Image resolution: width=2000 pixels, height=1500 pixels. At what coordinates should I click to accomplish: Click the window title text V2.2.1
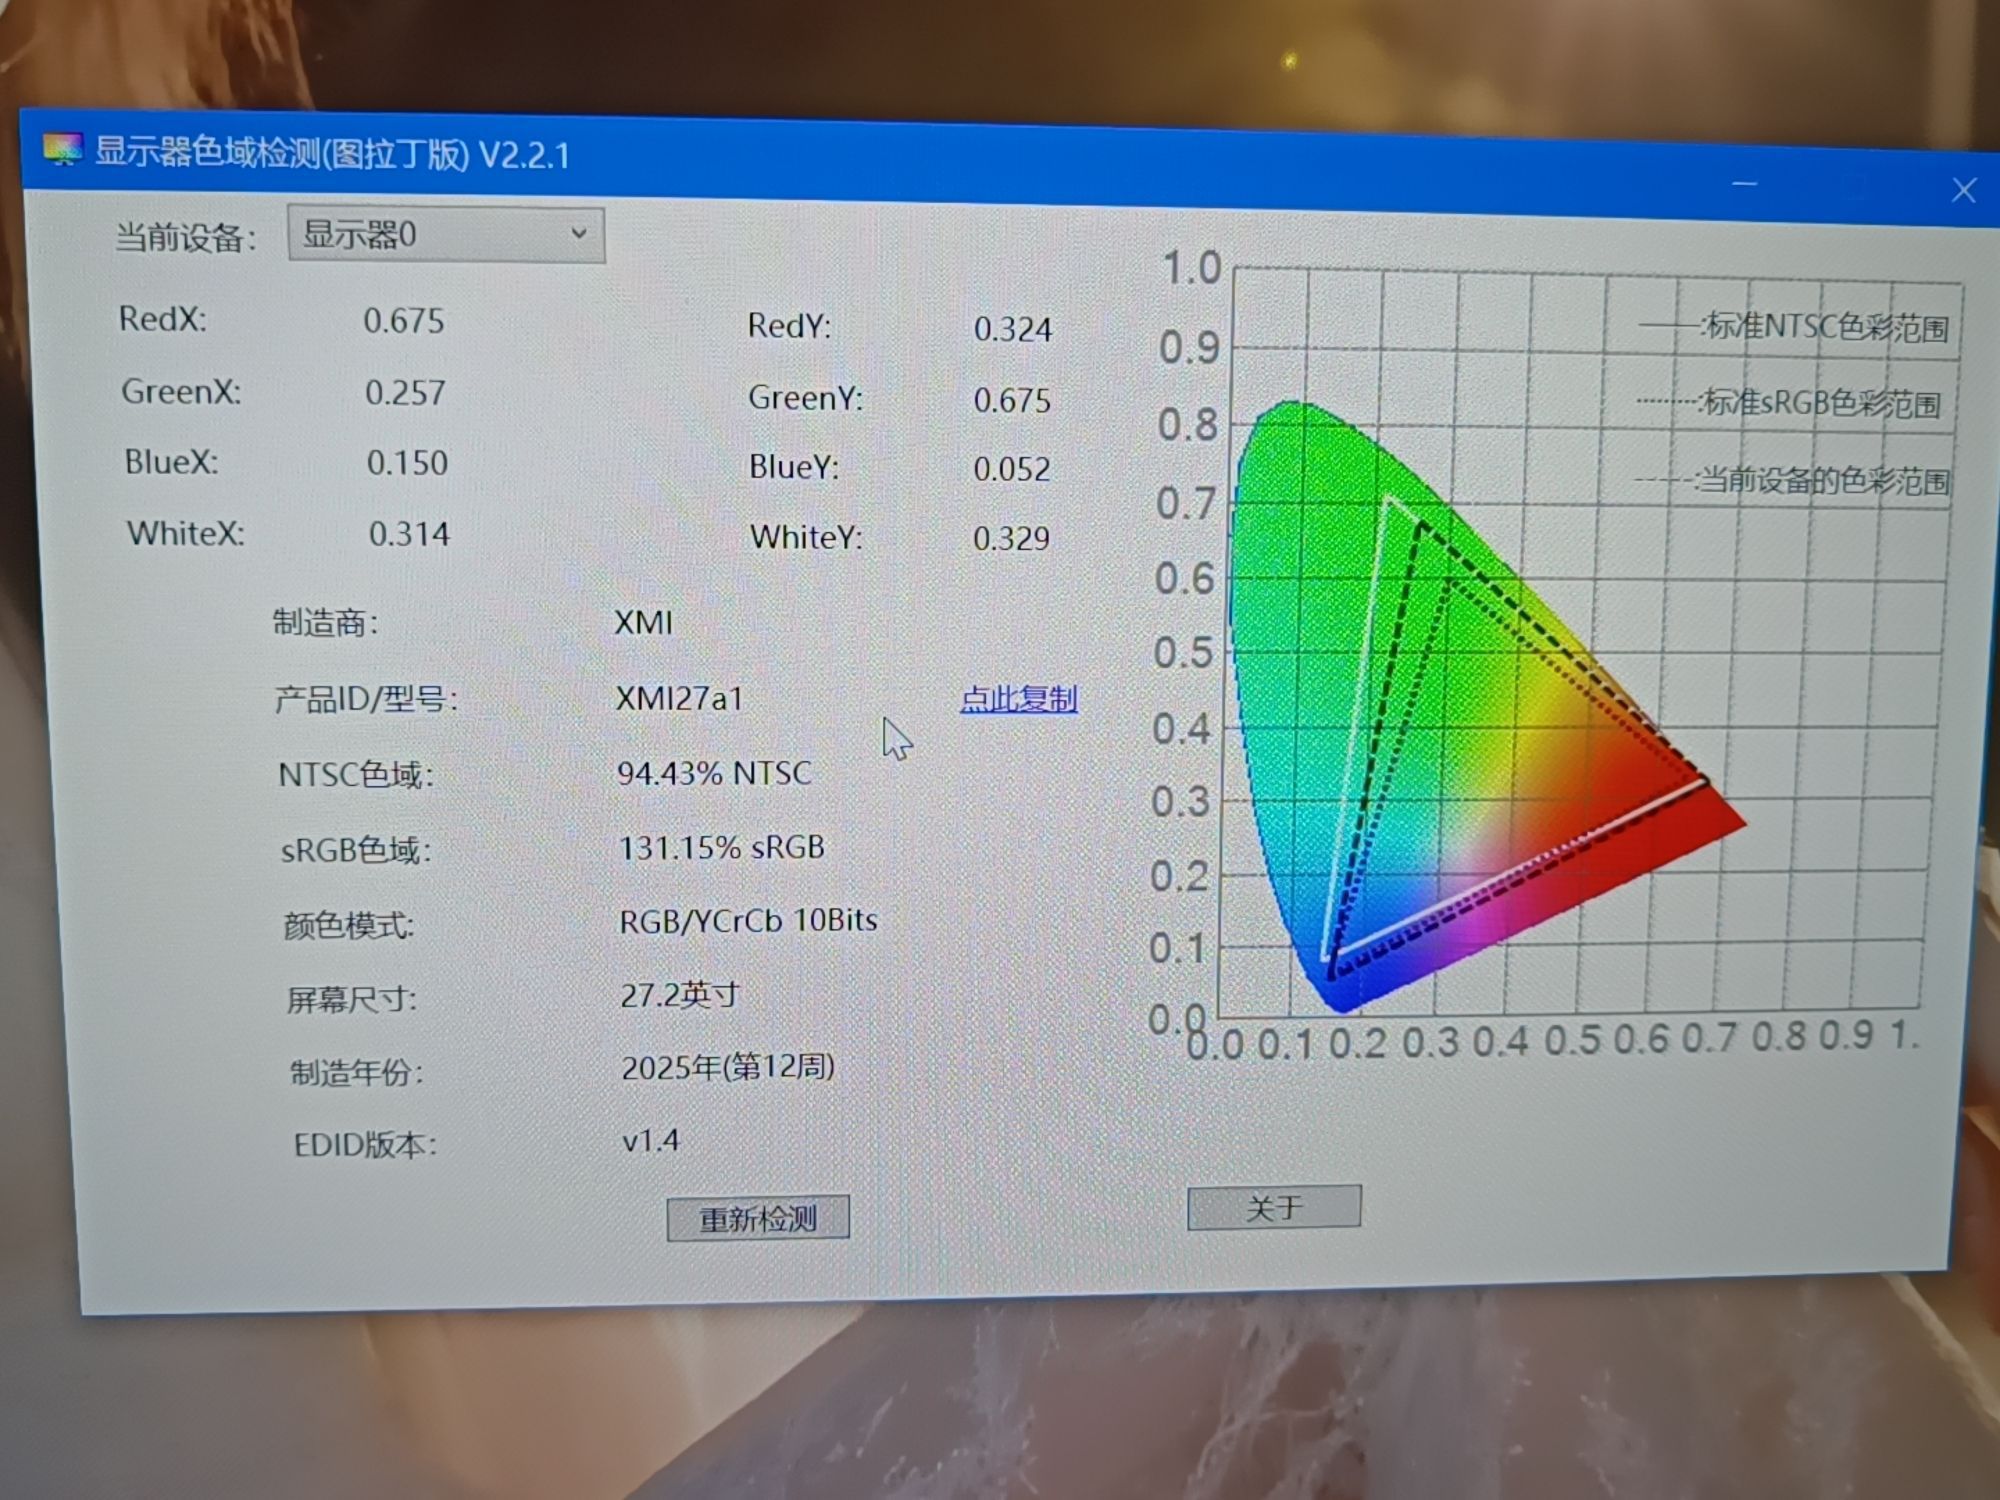(524, 156)
